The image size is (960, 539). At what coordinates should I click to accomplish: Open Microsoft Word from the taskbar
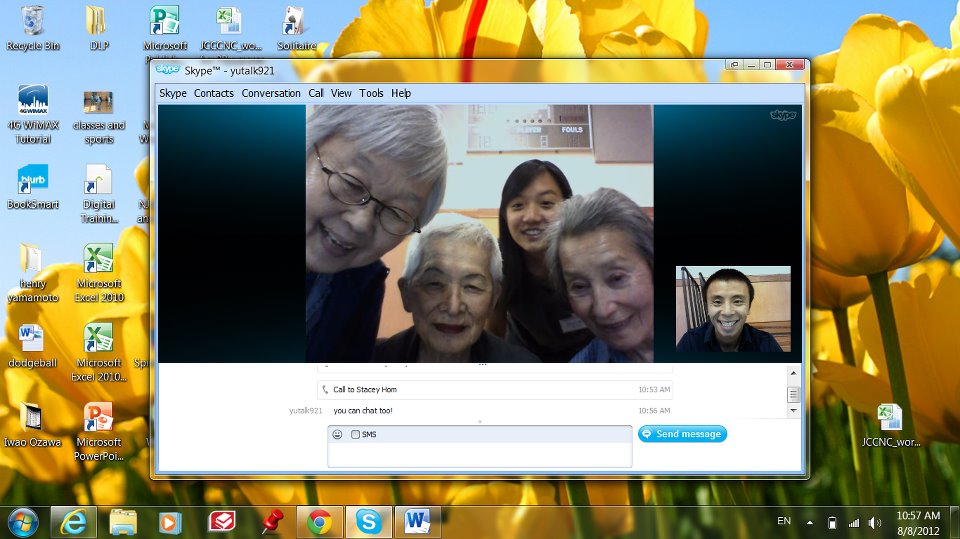pos(417,521)
